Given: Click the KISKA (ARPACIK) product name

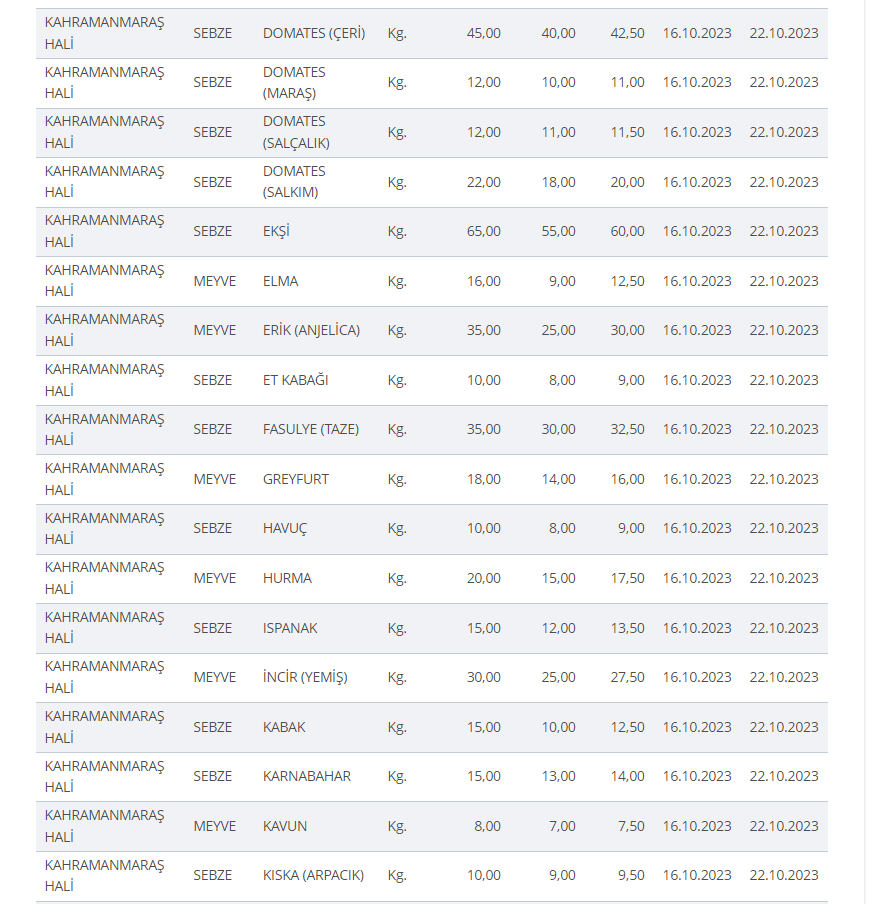Looking at the screenshot, I should (x=313, y=875).
